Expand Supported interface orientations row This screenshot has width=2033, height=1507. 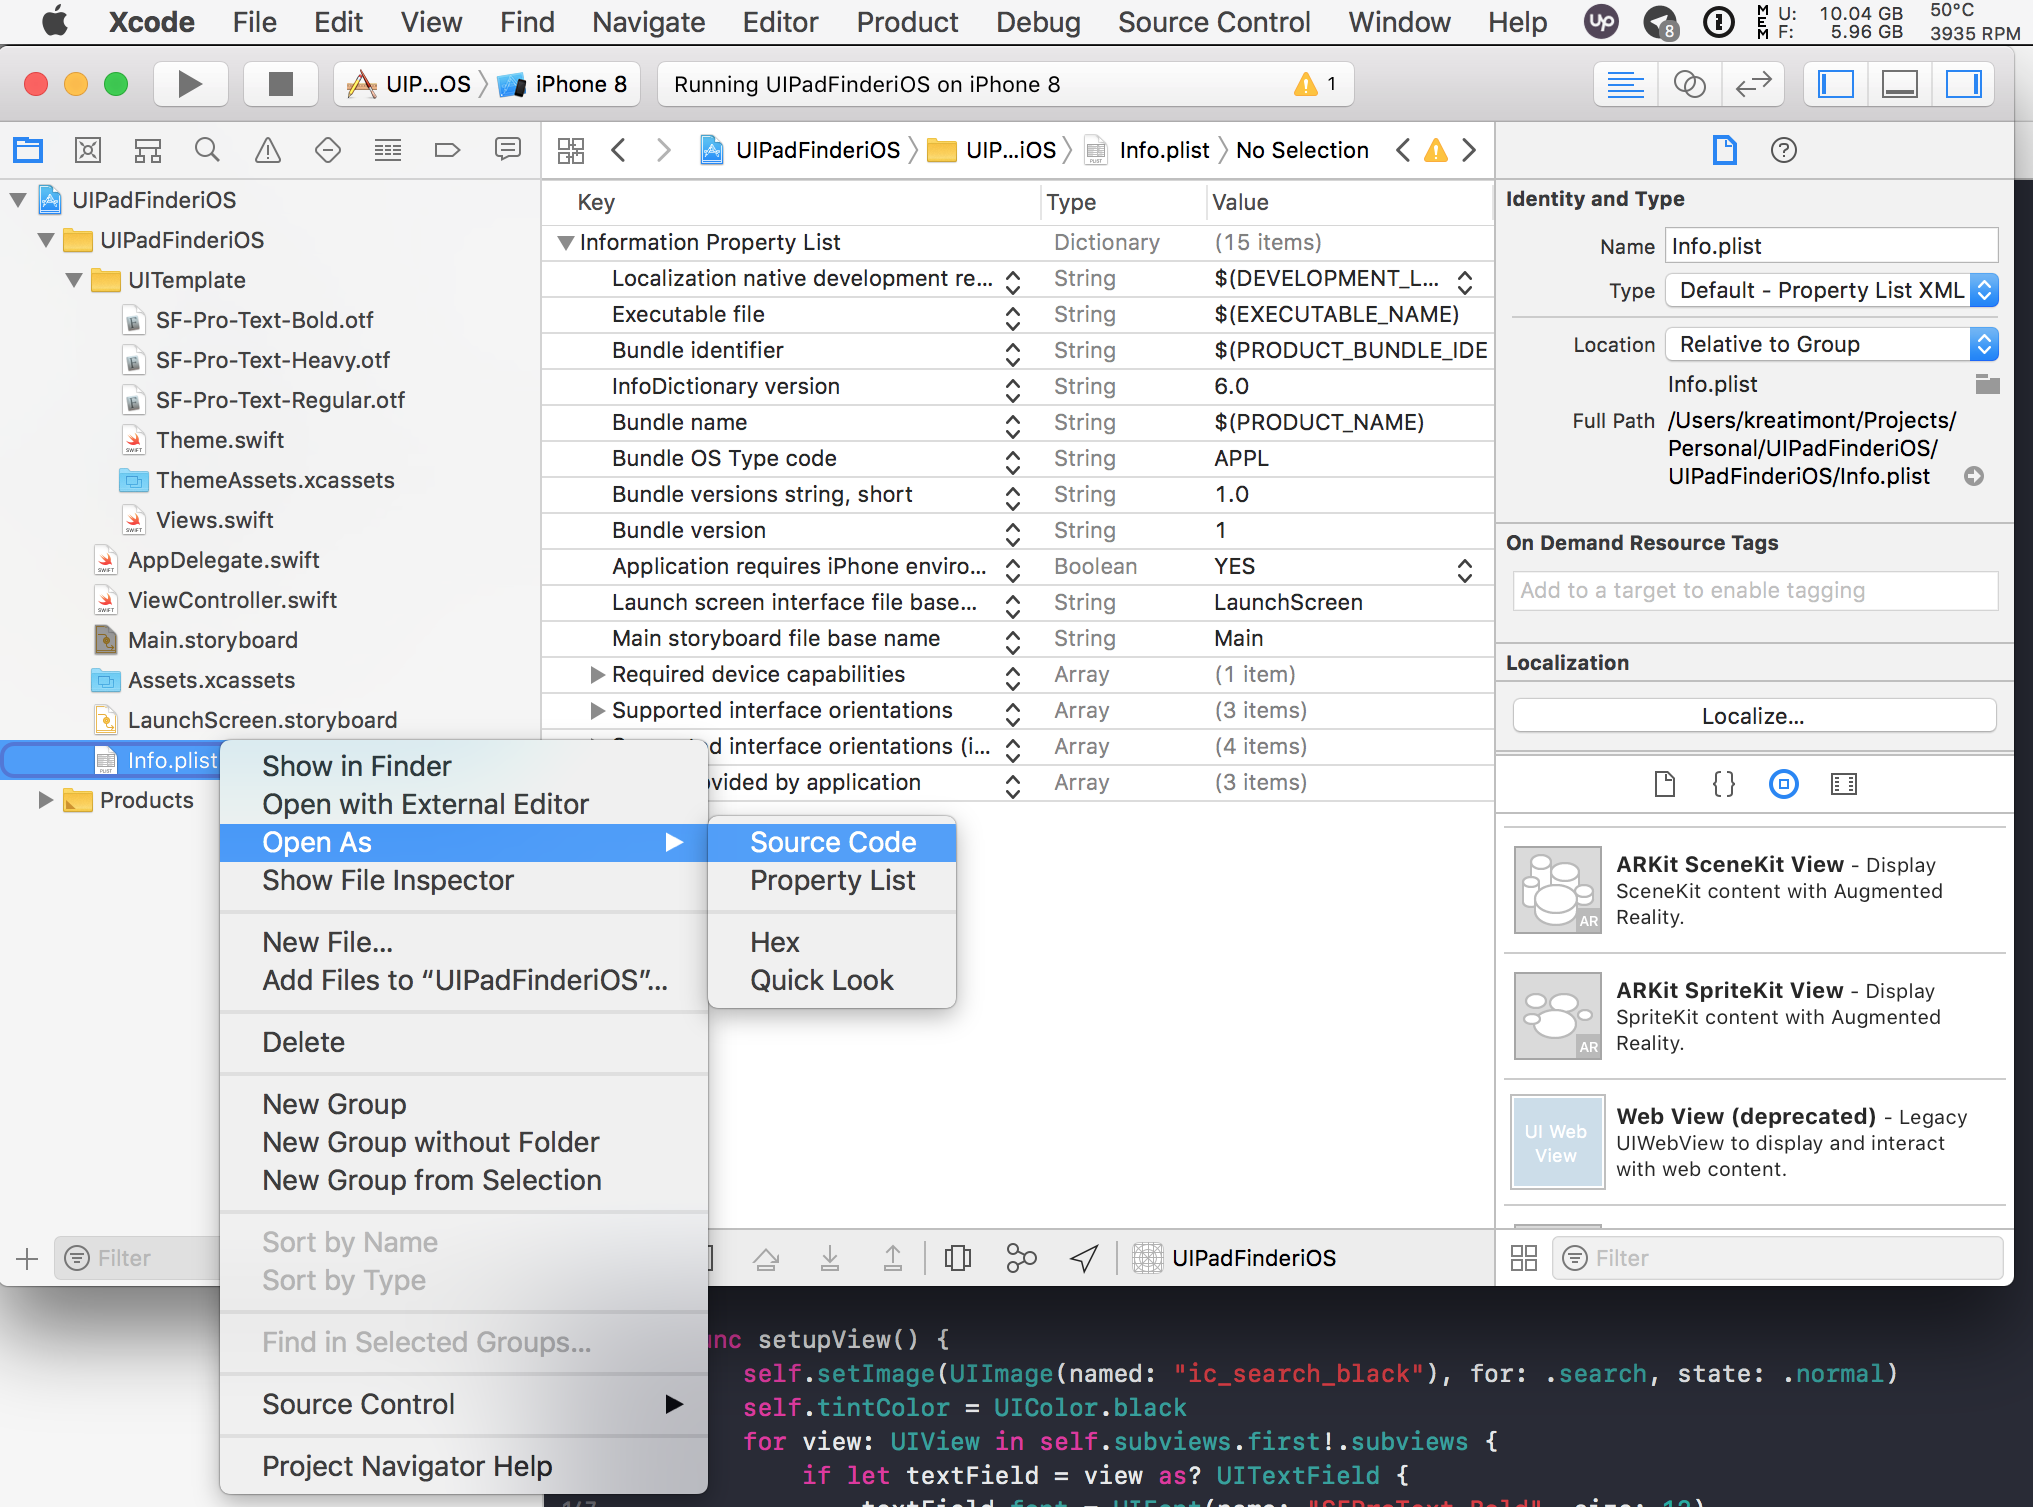tap(597, 711)
